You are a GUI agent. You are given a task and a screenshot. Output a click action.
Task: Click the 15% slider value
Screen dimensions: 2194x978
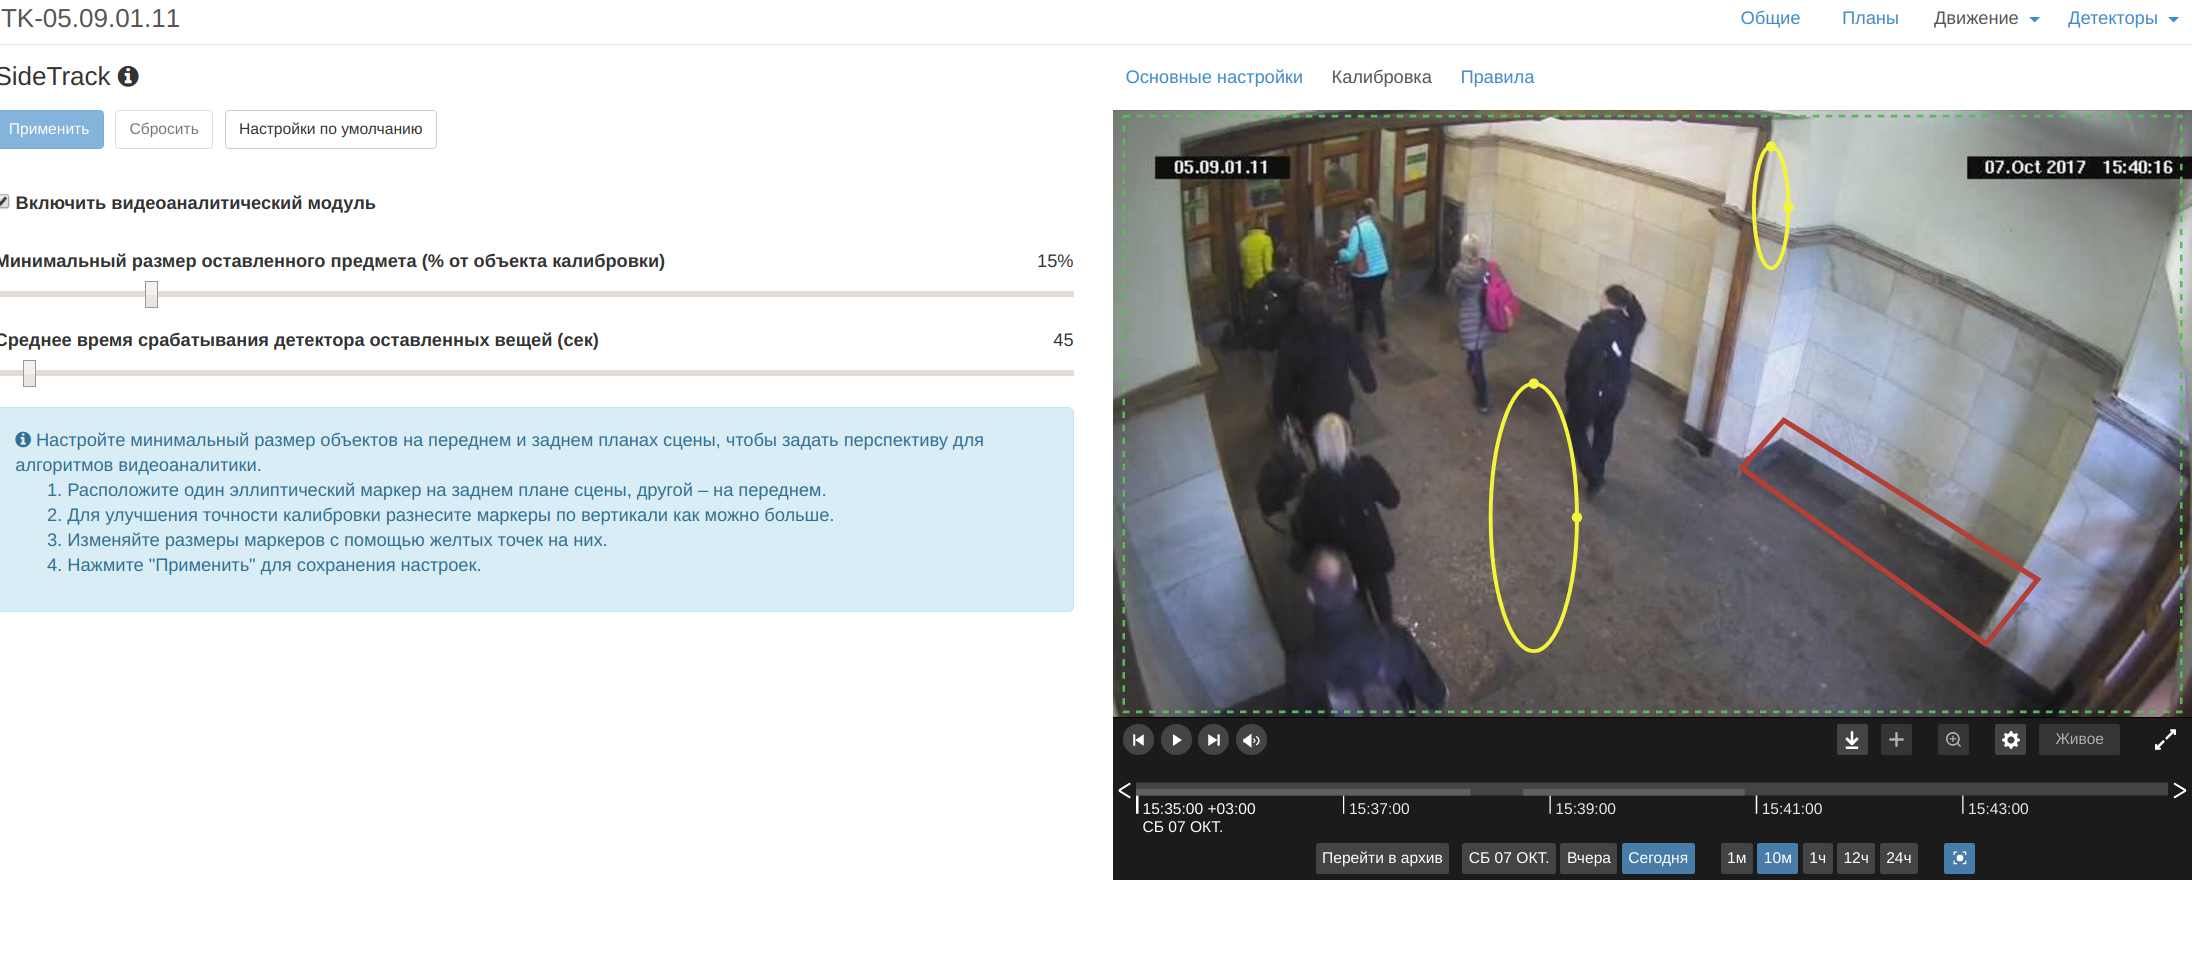pos(1054,261)
